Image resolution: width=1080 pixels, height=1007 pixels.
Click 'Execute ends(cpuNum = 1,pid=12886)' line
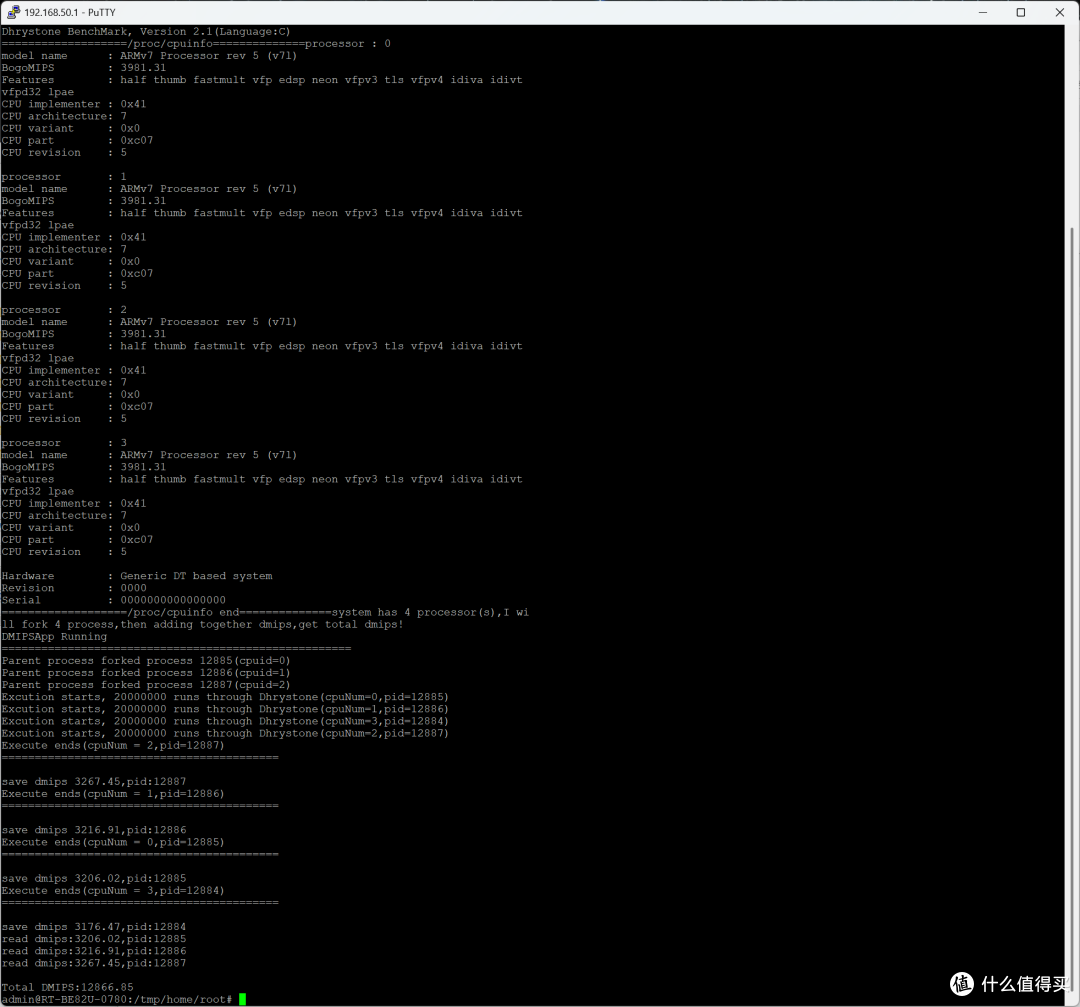pos(113,793)
